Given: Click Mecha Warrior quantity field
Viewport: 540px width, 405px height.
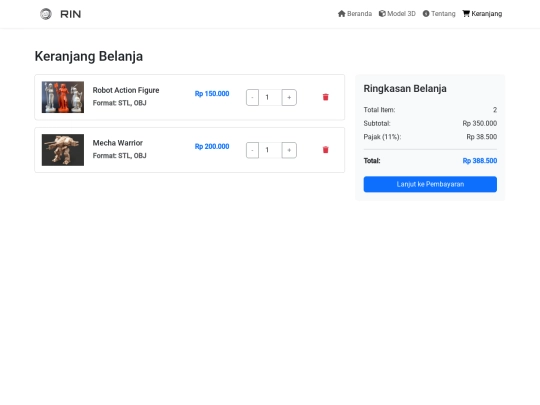Looking at the screenshot, I should coord(270,150).
